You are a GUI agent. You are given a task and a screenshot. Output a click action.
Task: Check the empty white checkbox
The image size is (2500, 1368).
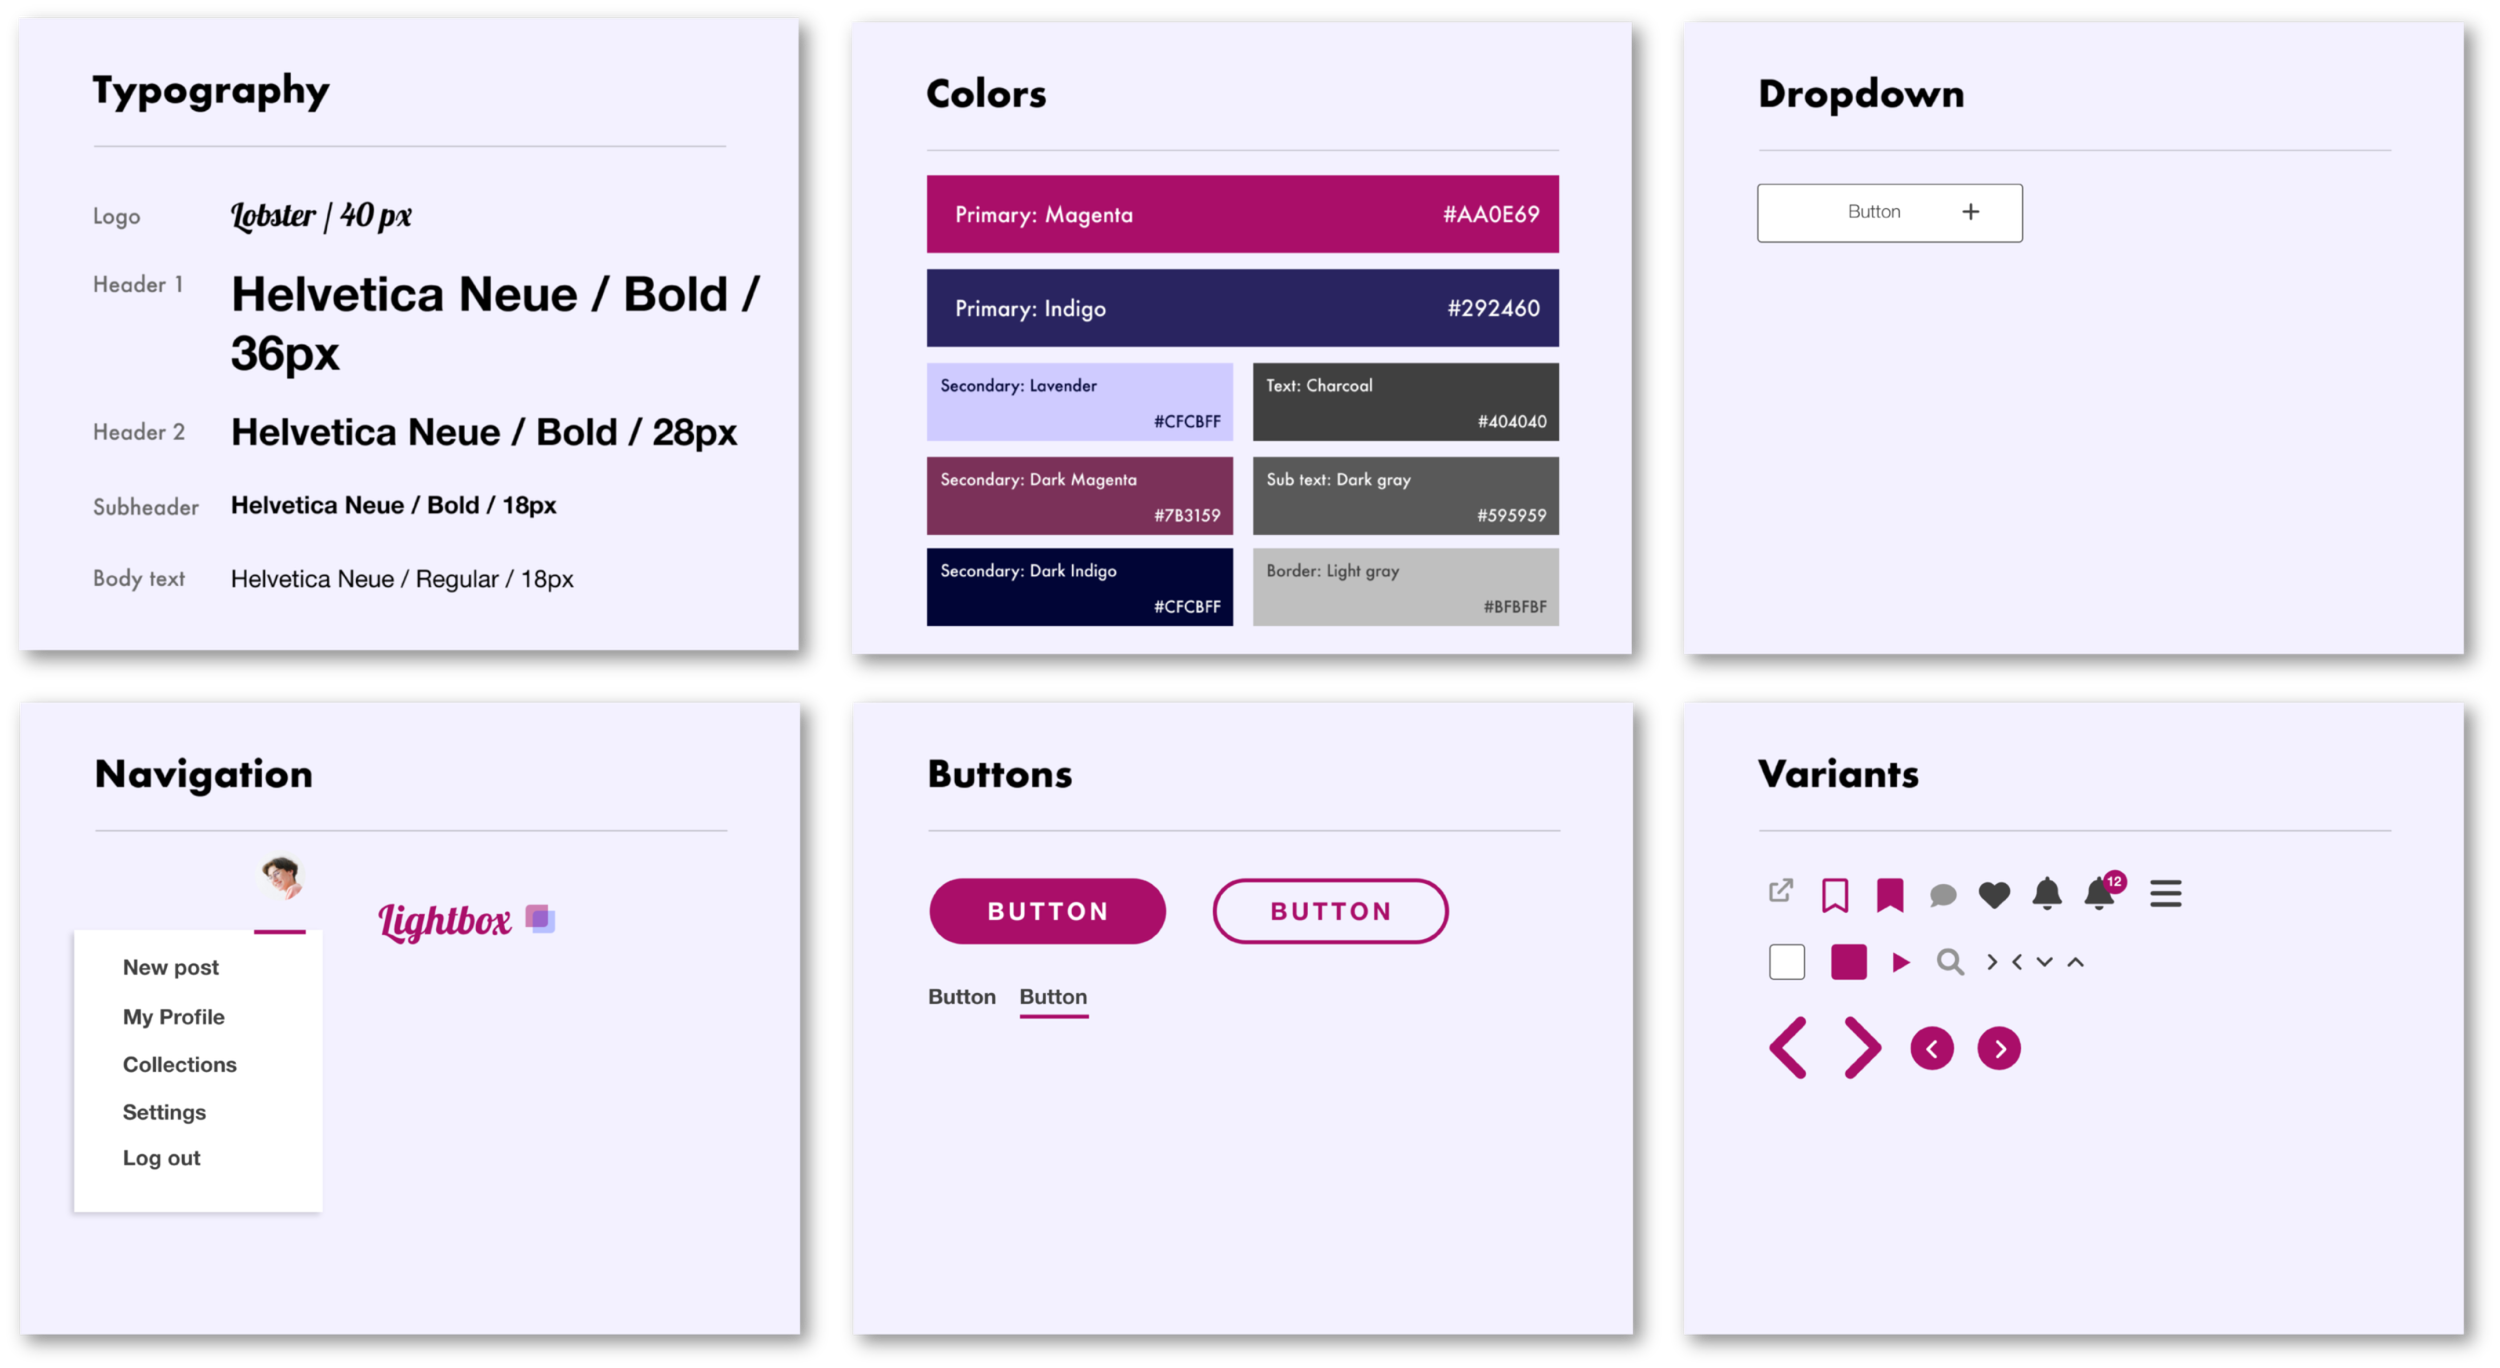[x=1787, y=962]
